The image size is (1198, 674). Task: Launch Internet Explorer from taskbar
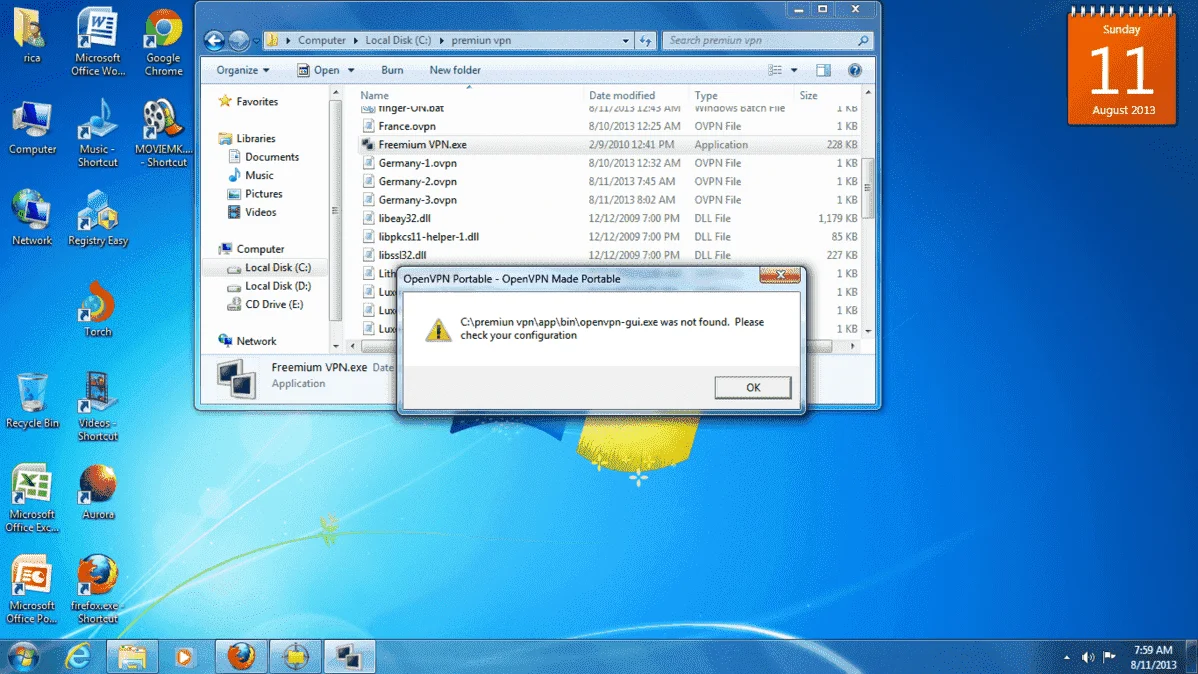pyautogui.click(x=77, y=656)
